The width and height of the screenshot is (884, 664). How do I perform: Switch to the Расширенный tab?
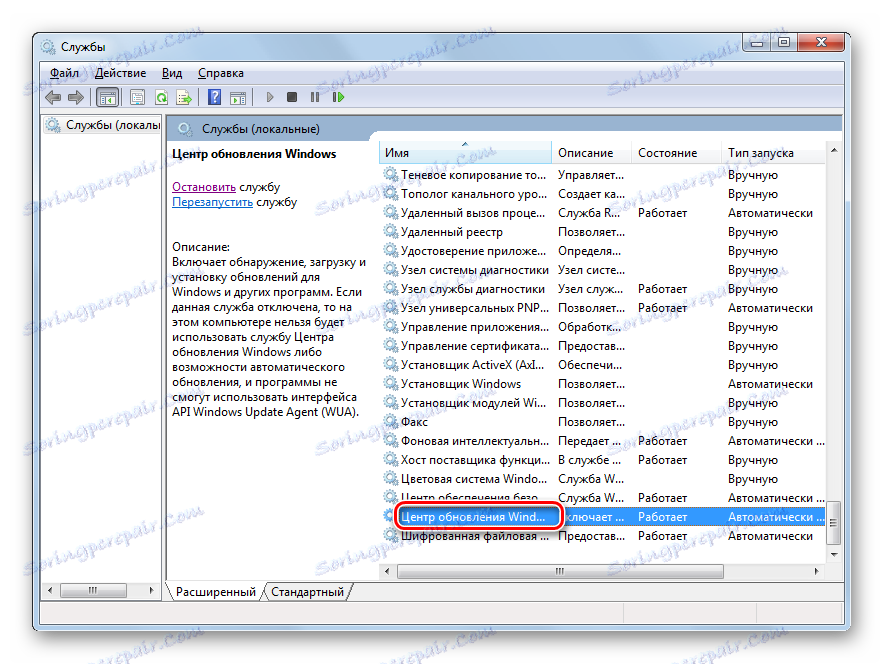(215, 592)
